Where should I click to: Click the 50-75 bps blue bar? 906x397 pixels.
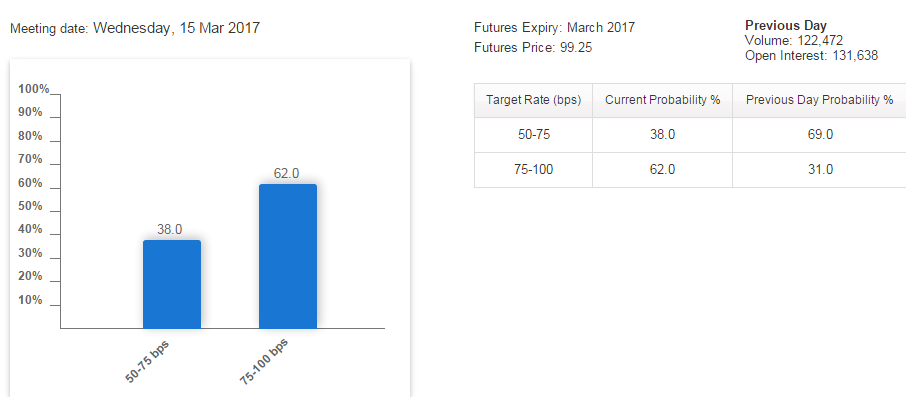tap(172, 284)
